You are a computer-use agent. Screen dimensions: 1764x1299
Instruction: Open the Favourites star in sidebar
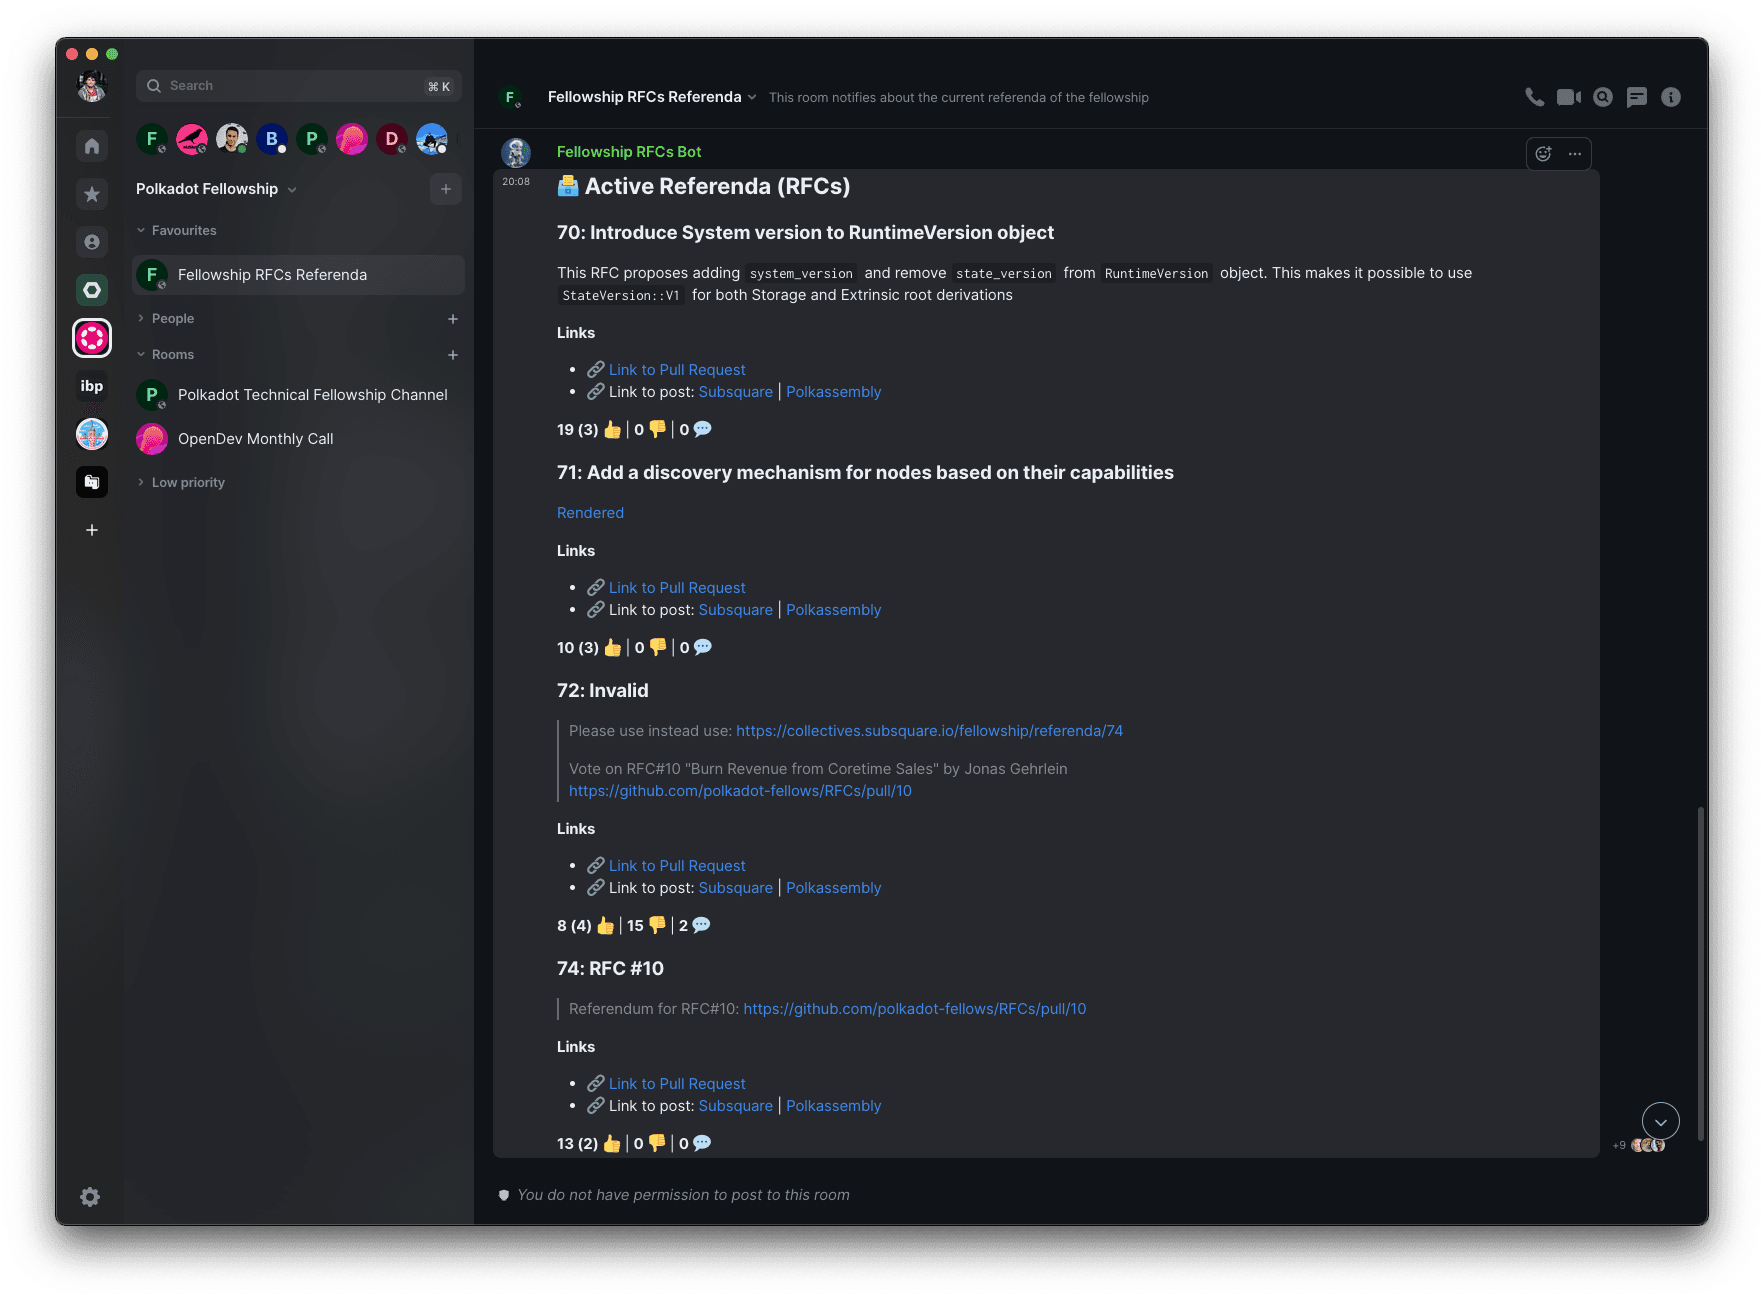tap(92, 194)
